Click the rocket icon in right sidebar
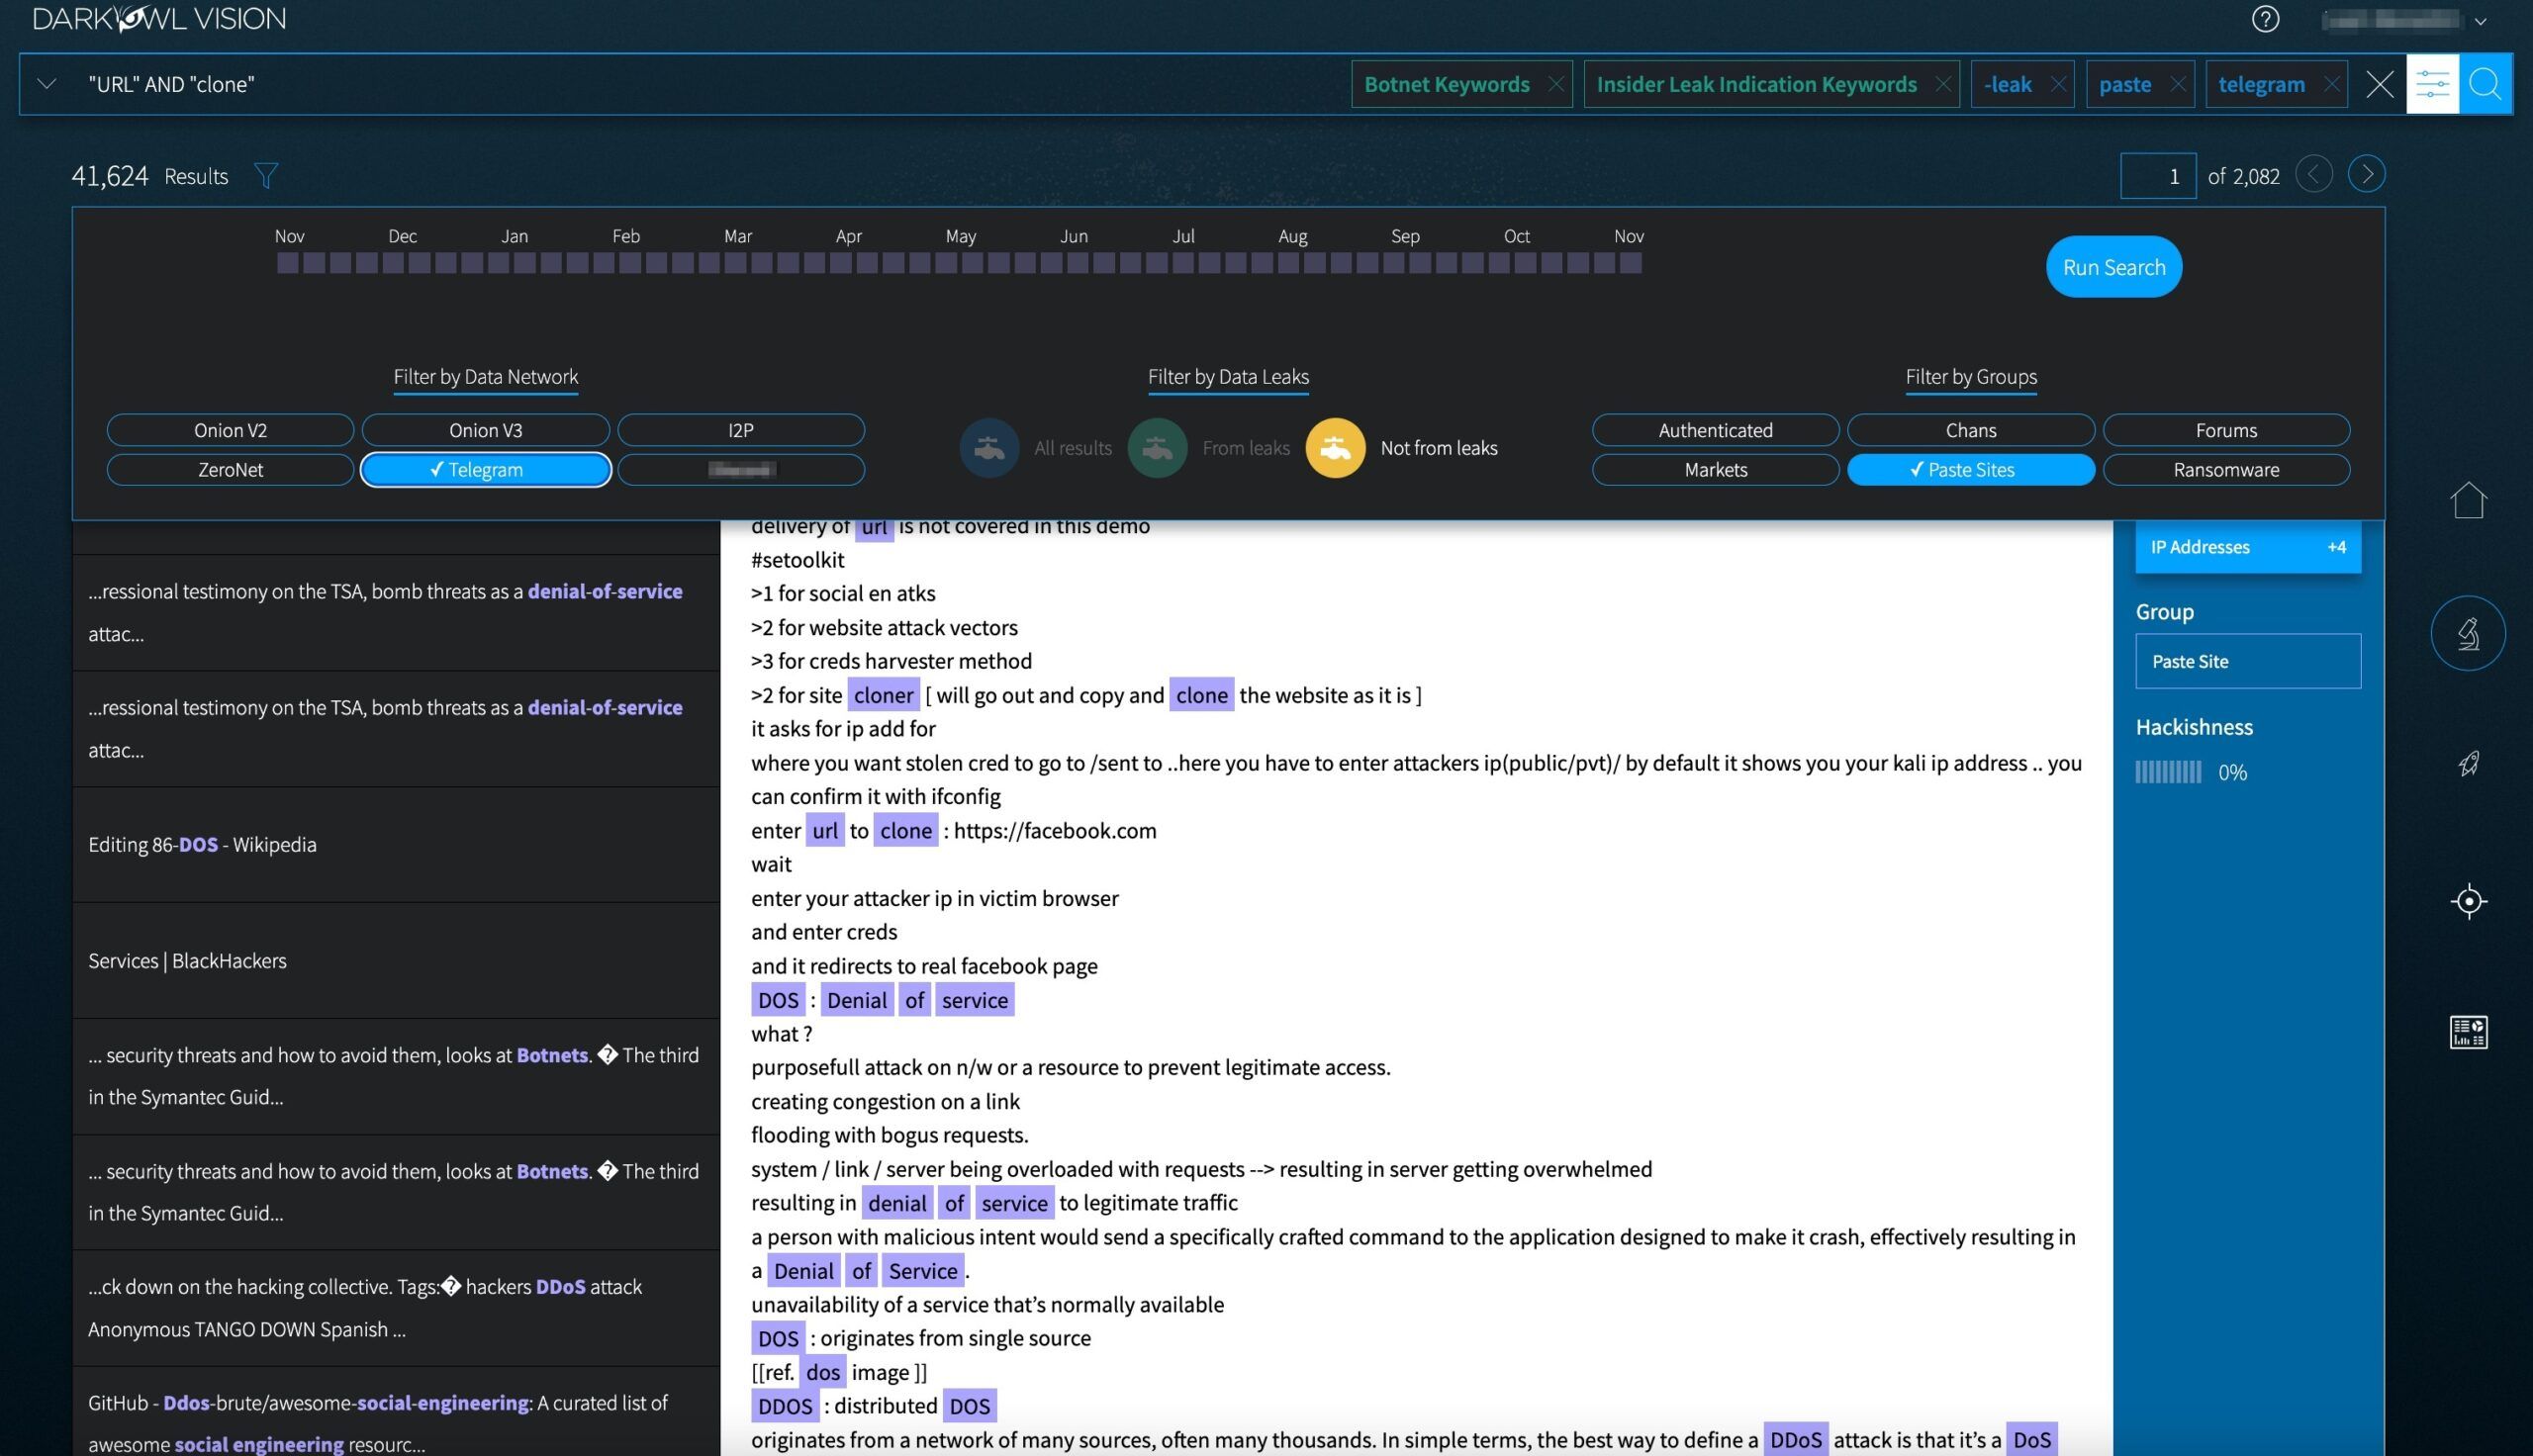2533x1456 pixels. pyautogui.click(x=2470, y=763)
